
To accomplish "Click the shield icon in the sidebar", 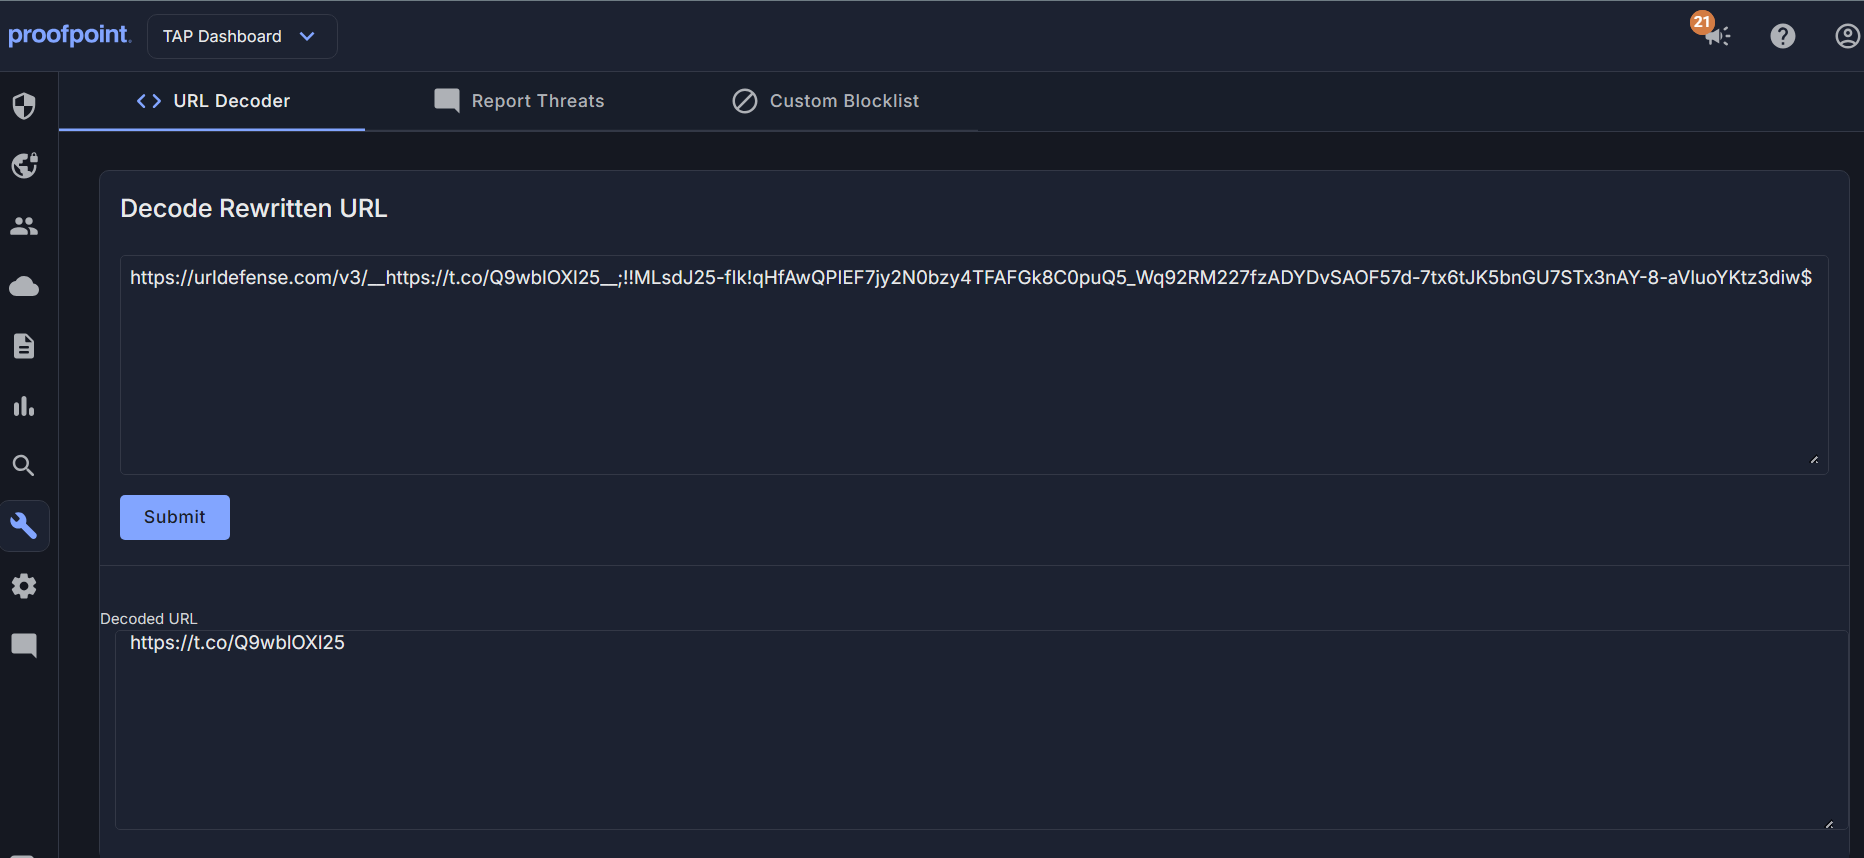I will click(x=24, y=106).
